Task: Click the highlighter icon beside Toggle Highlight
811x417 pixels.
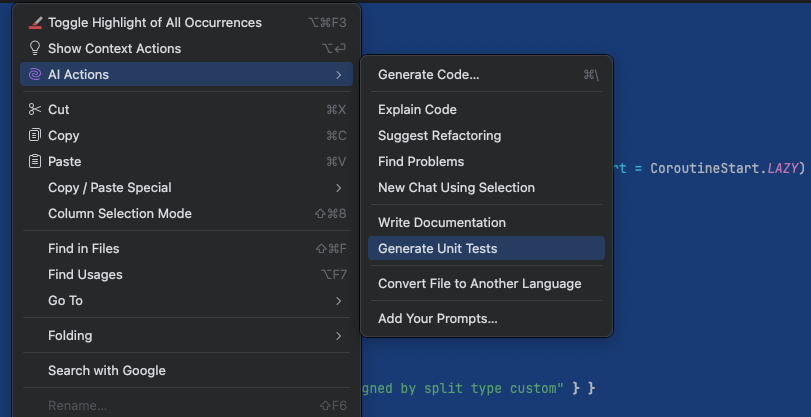Action: (x=35, y=22)
